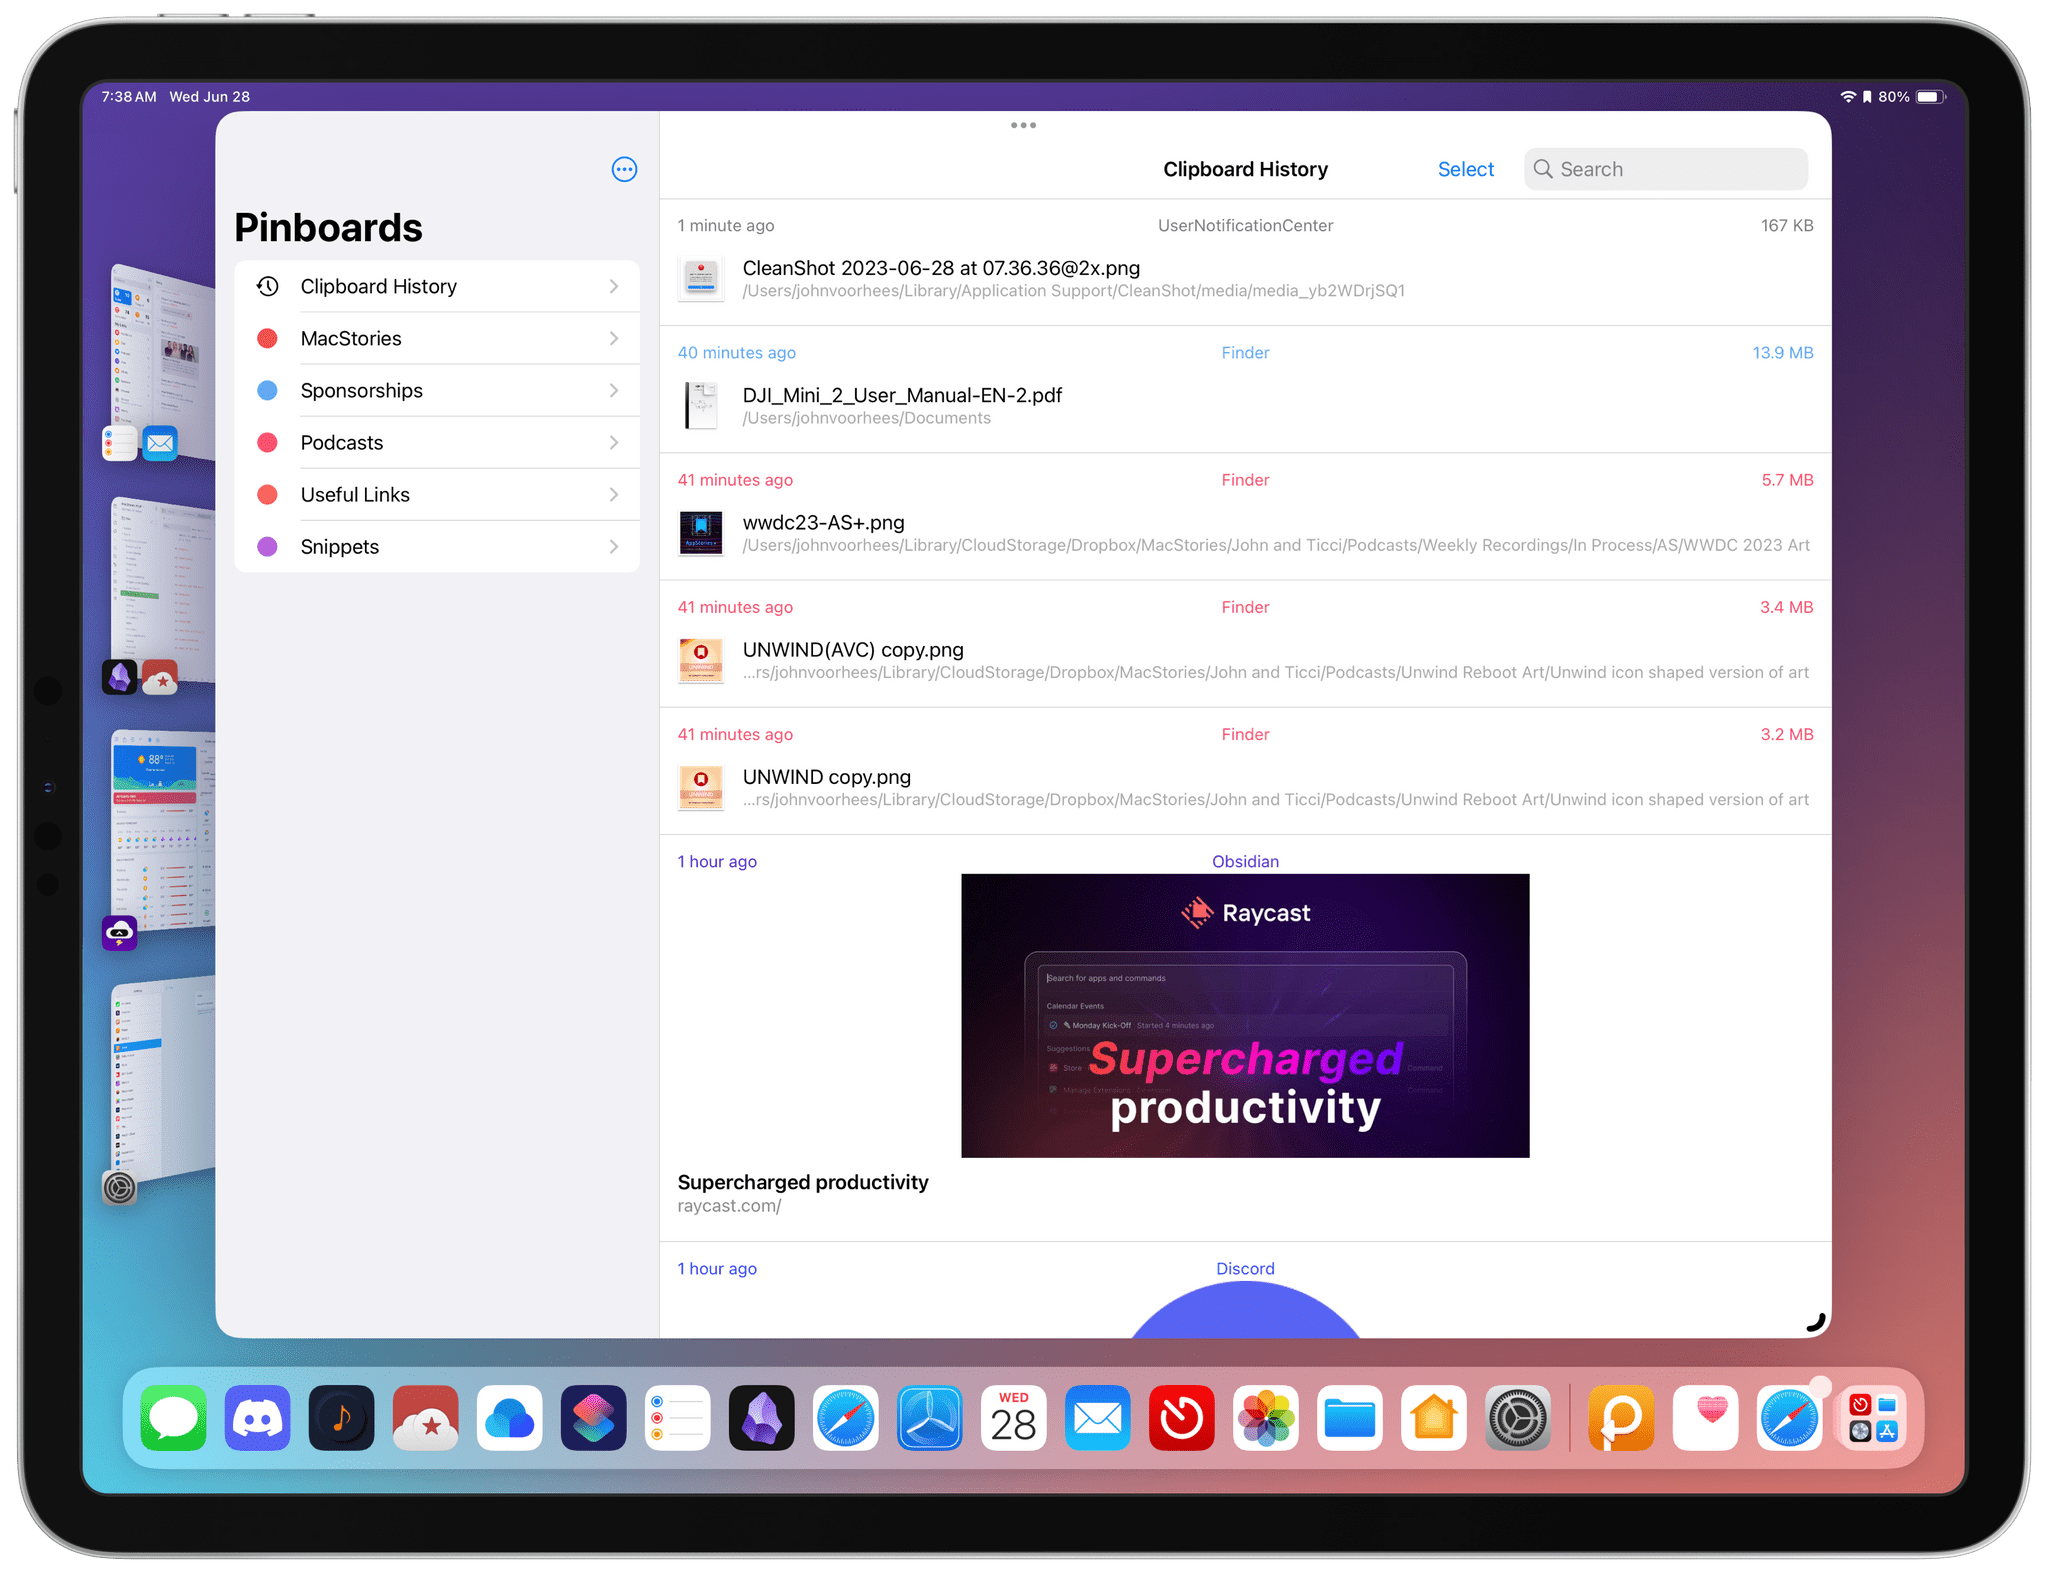Switch to Settings window in Stage Manager
This screenshot has height=1576, width=2048.
(x=160, y=1088)
